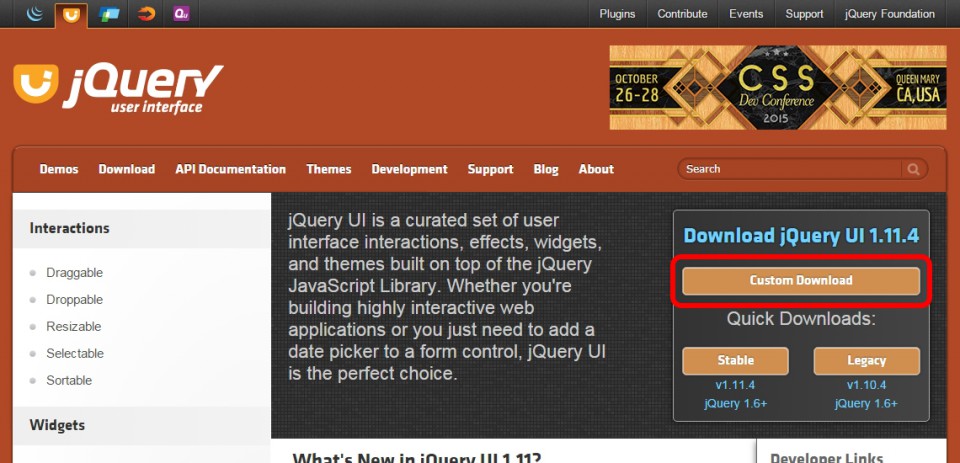960x463 pixels.
Task: Open Support in the top bar
Action: tap(804, 14)
